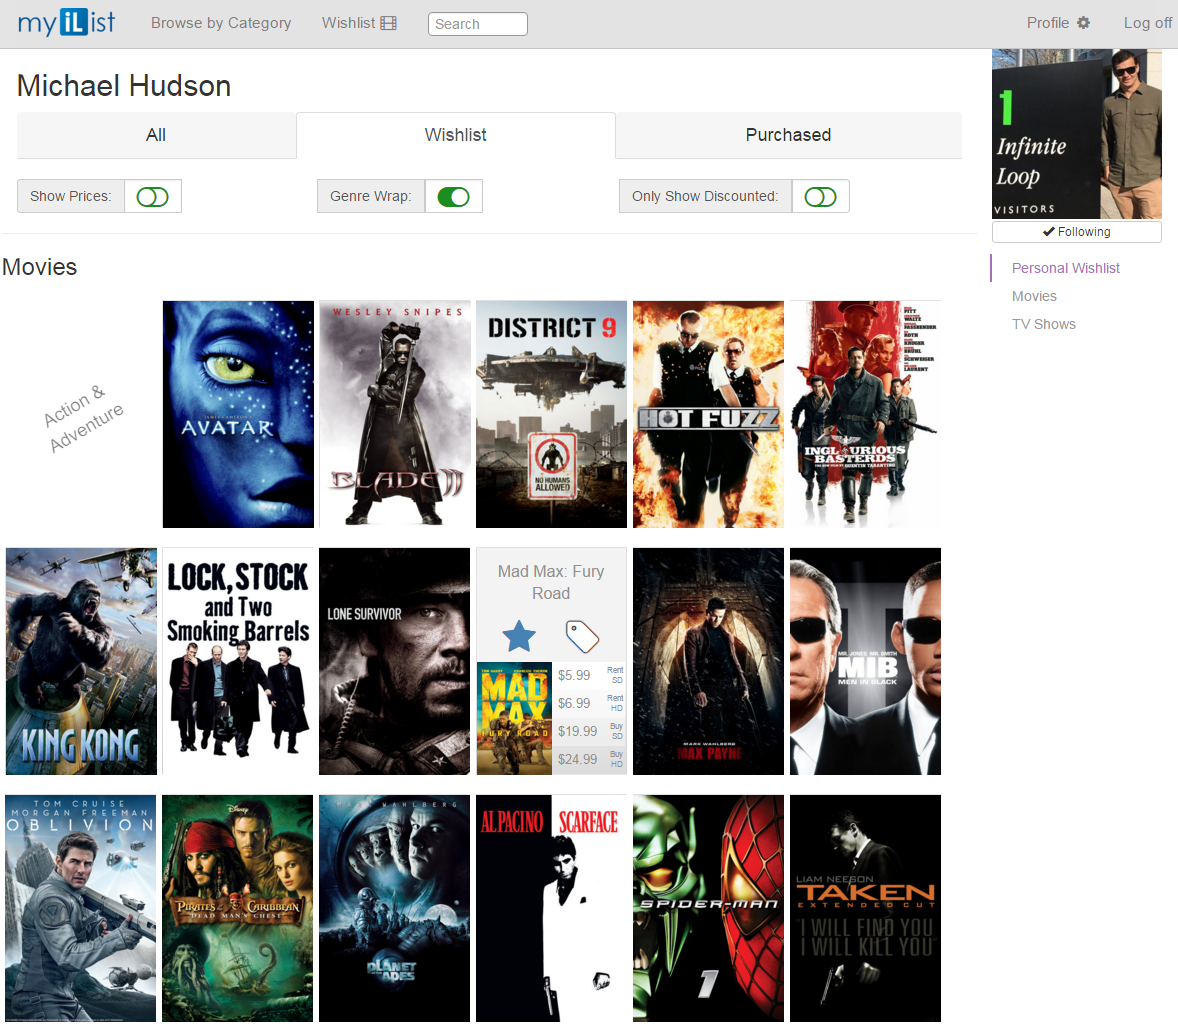
Task: Open the King Kong movie poster
Action: pos(81,661)
